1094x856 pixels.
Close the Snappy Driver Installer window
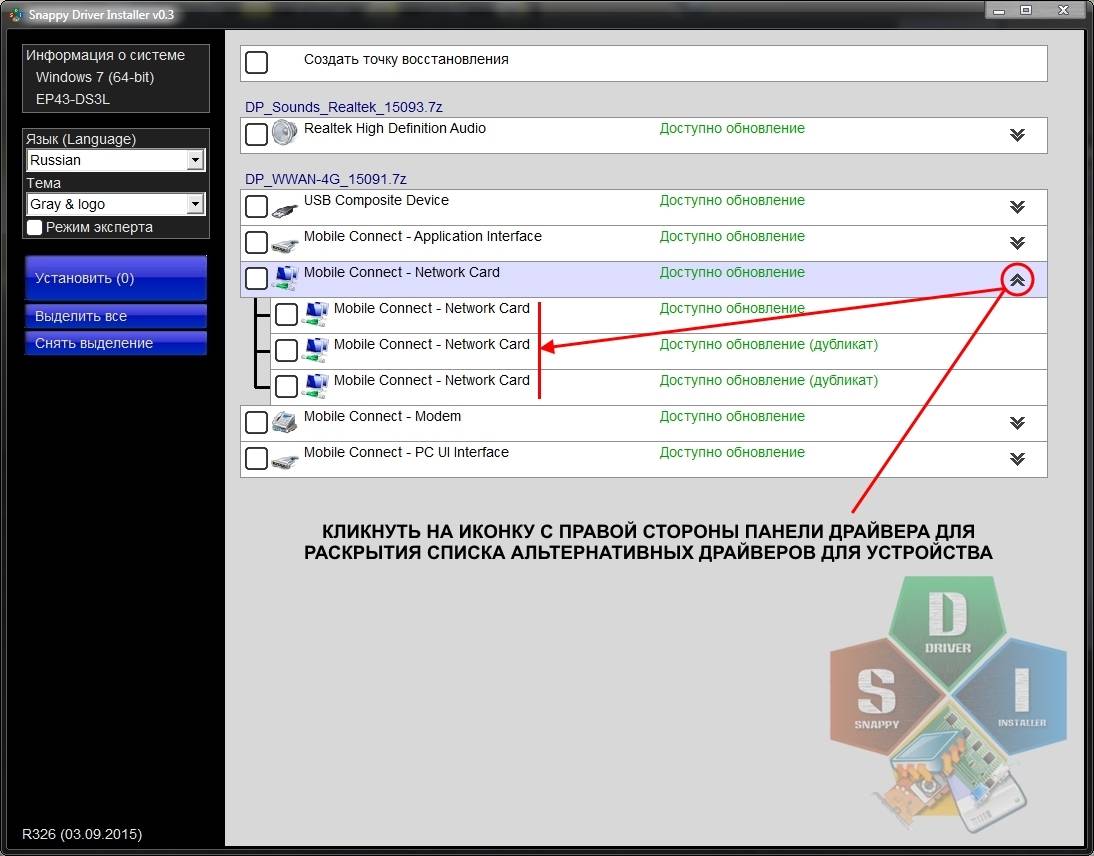pyautogui.click(x=1063, y=10)
